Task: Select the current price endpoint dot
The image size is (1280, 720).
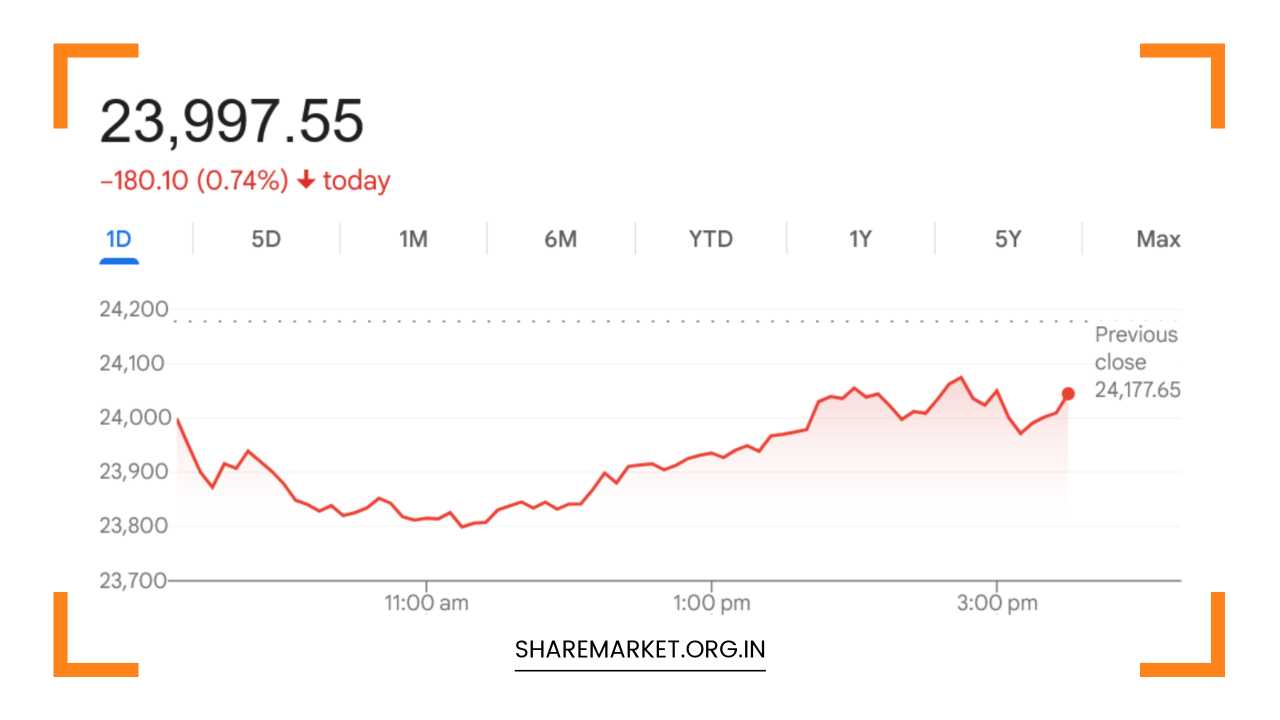Action: point(1066,394)
